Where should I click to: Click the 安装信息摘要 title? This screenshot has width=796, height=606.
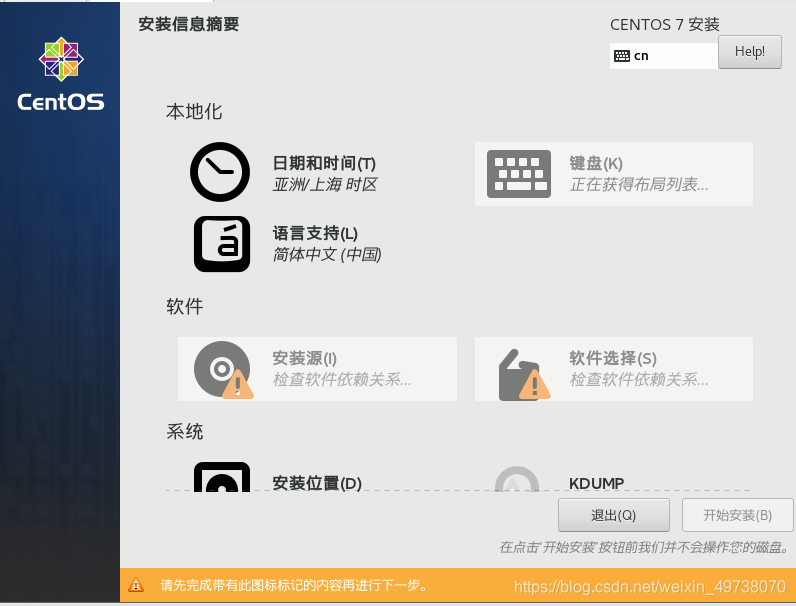(188, 24)
